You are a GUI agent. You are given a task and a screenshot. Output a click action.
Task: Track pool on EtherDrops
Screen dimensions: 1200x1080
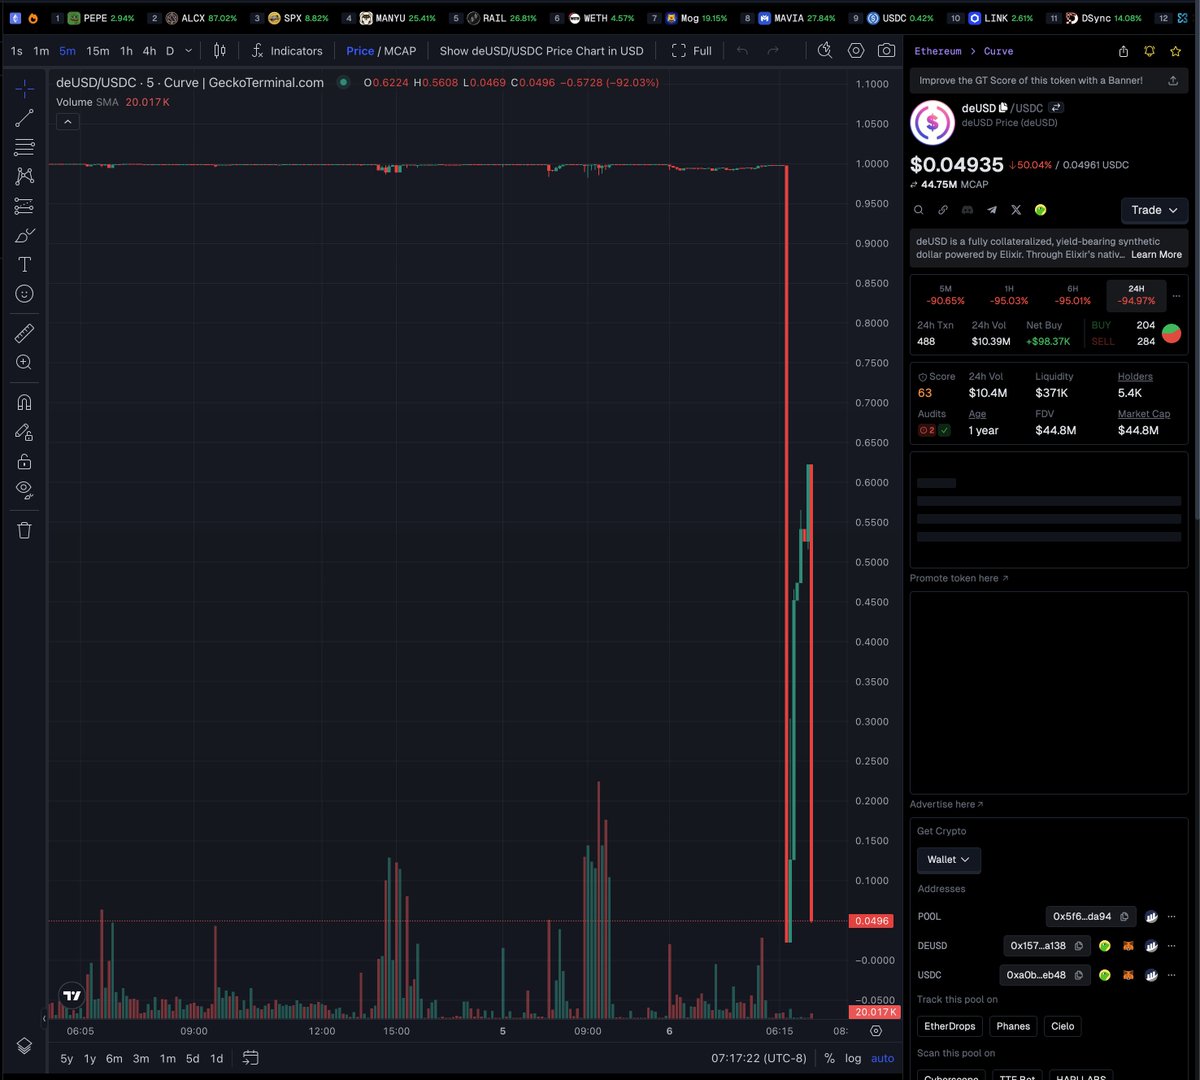(x=949, y=1026)
